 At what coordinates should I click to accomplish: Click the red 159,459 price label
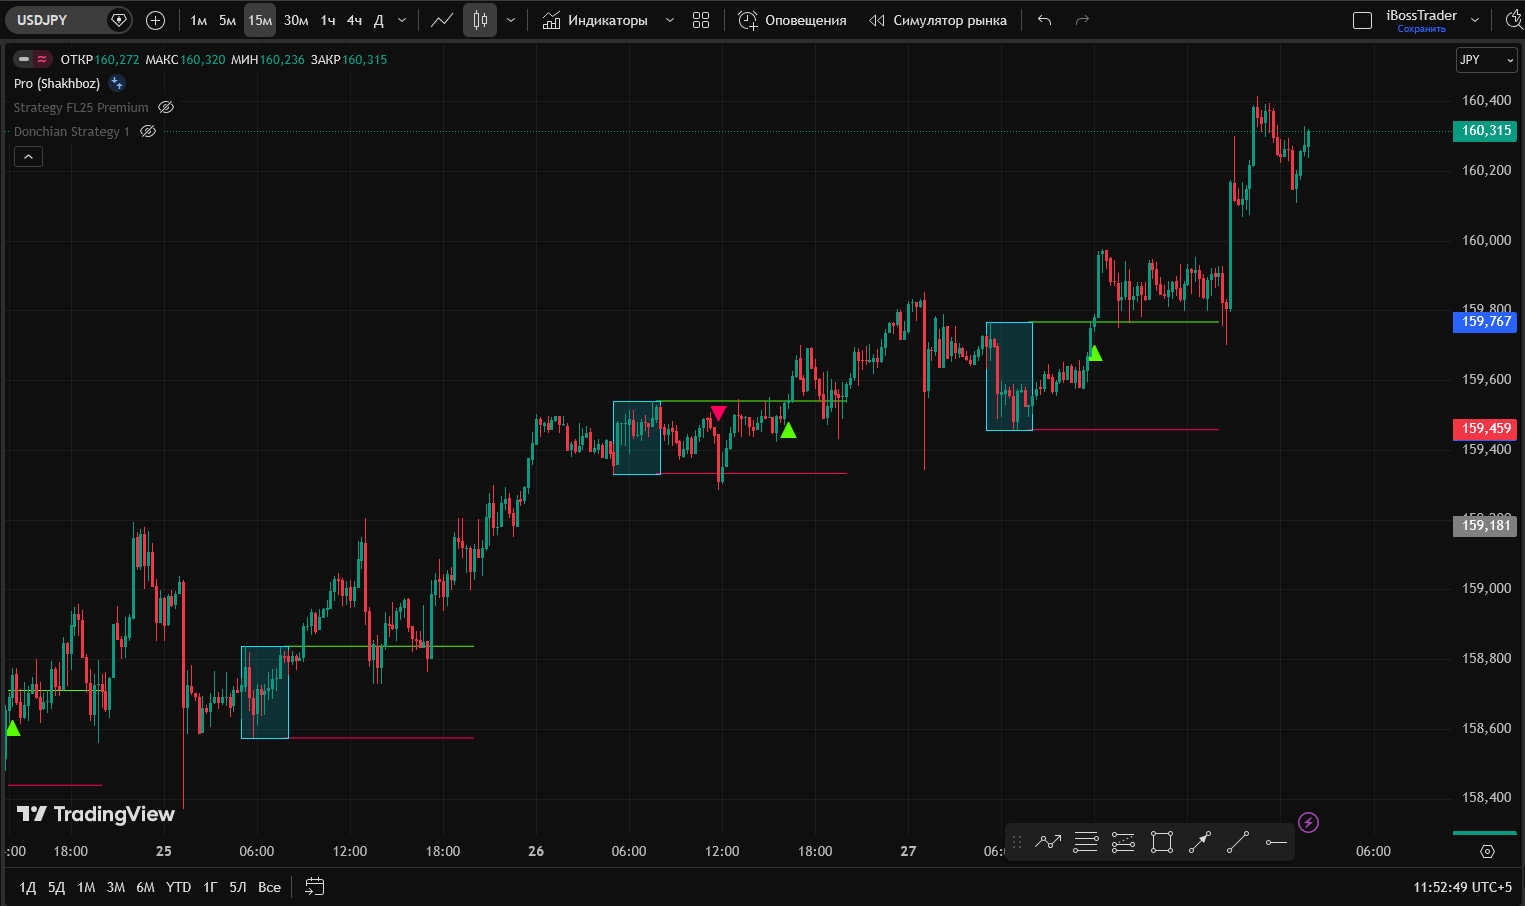(1485, 429)
